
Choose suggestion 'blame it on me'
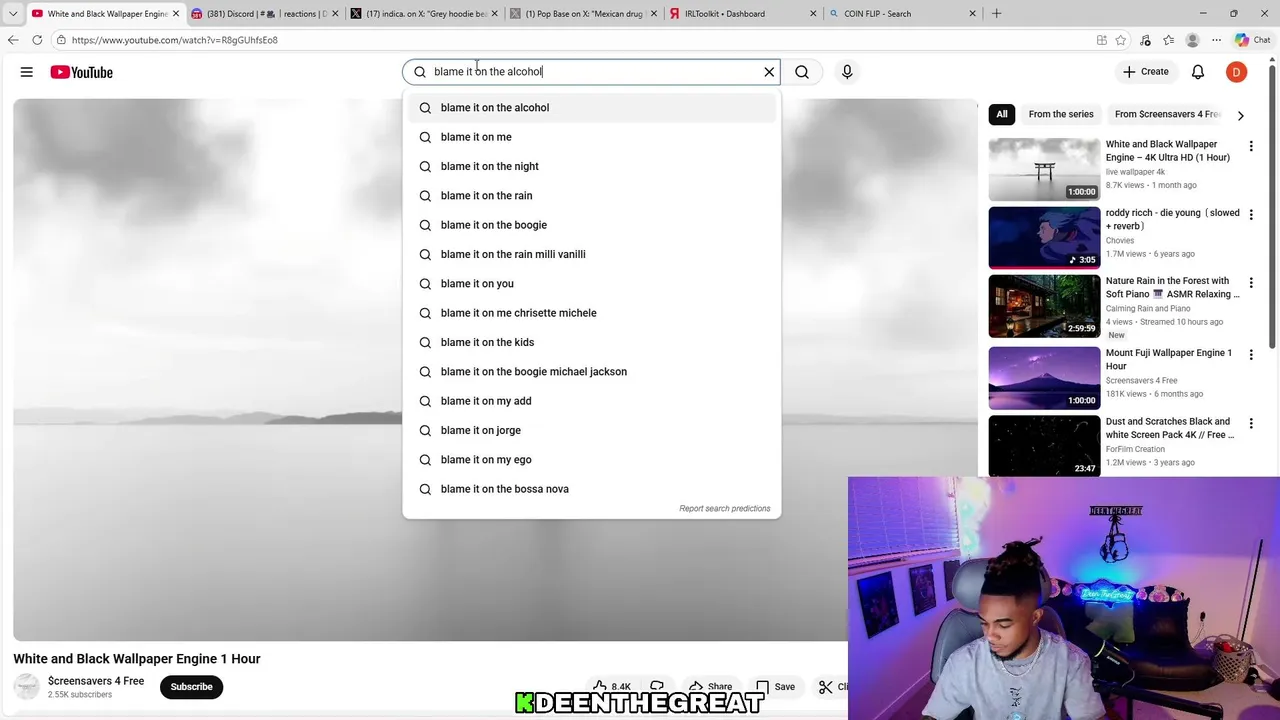tap(591, 137)
